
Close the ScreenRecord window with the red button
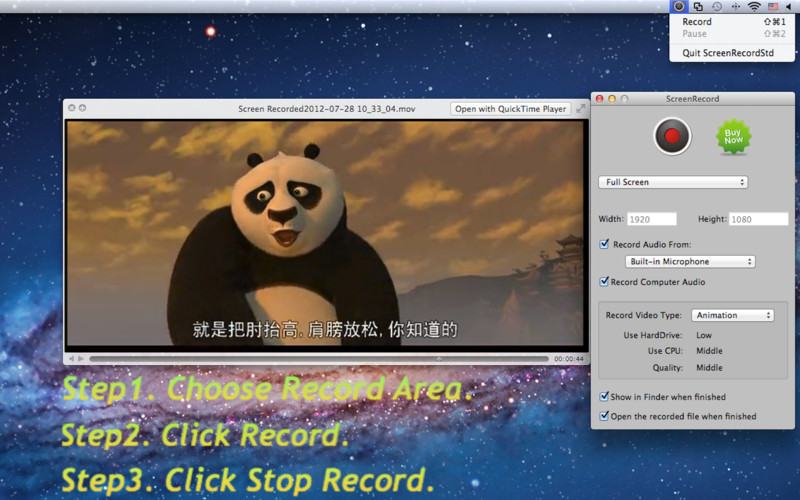pos(599,98)
